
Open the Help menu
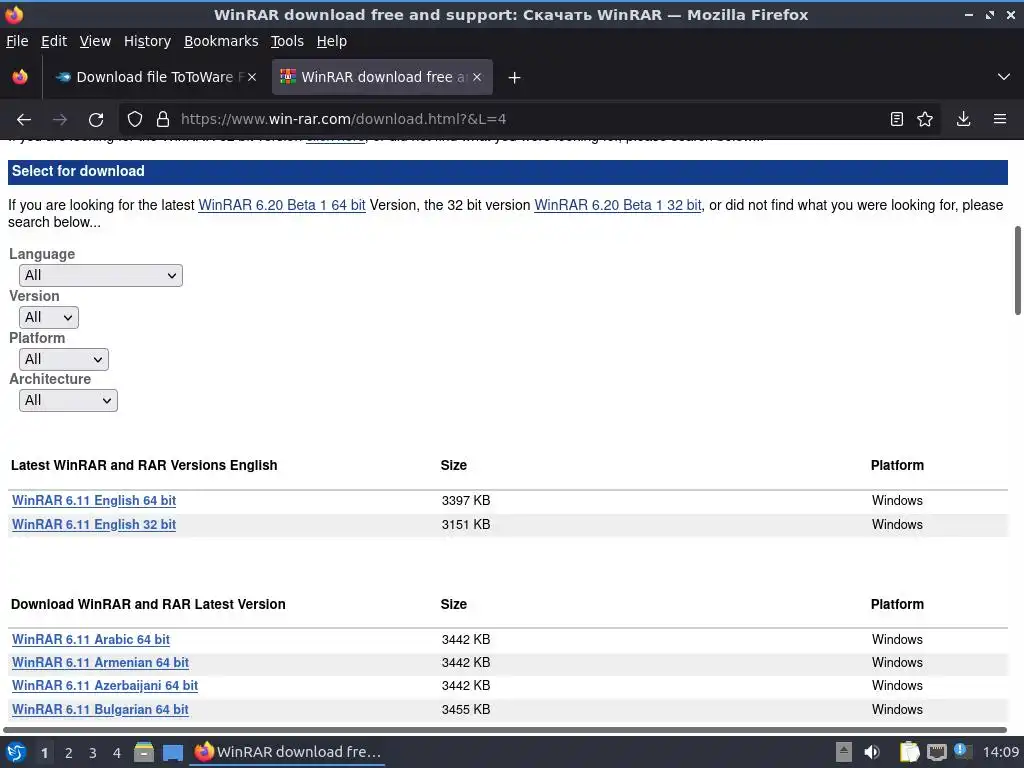(332, 41)
